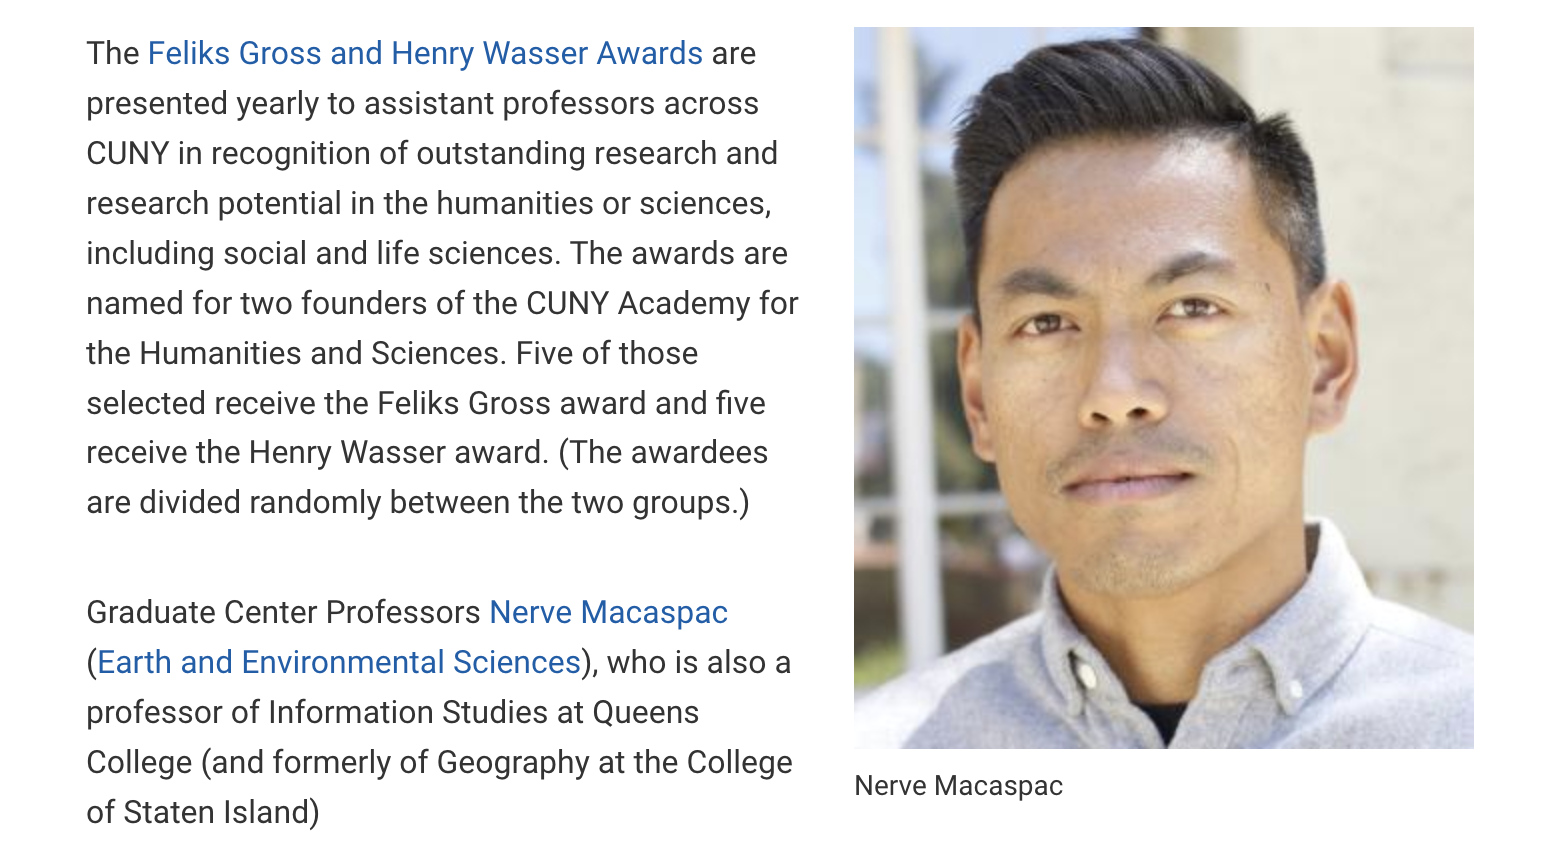The width and height of the screenshot is (1544, 844).
Task: Click the word "Queens" in the second paragraph
Action: [x=646, y=712]
